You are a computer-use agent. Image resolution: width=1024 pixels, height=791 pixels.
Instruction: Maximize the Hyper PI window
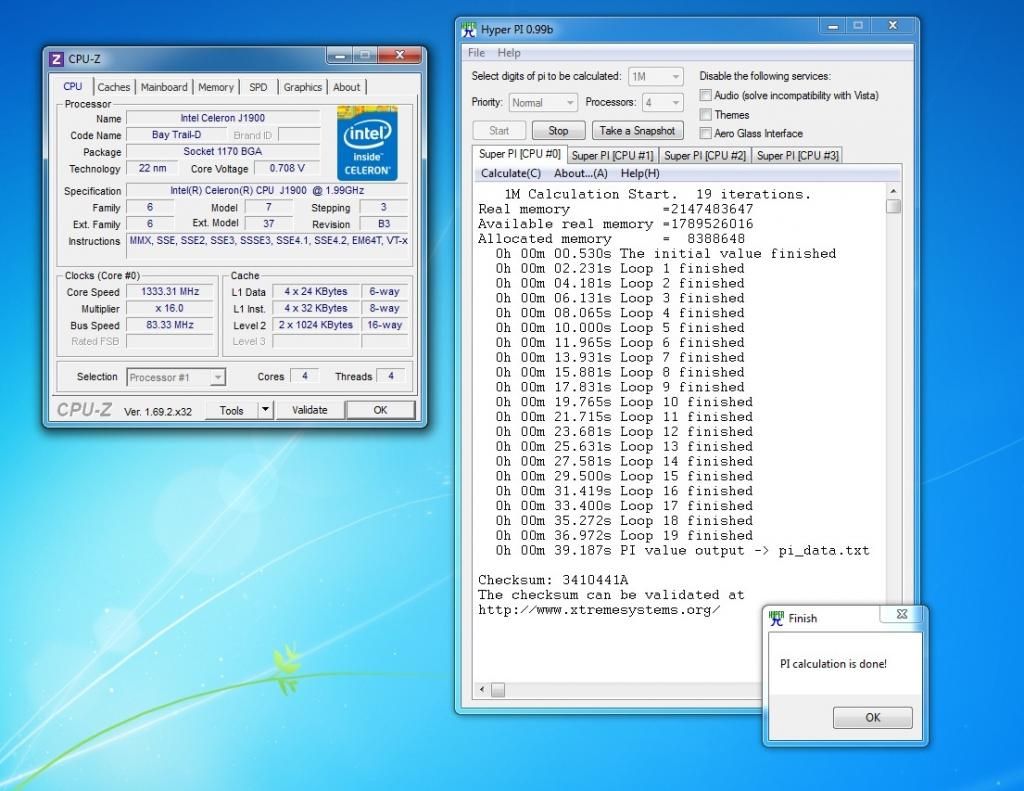858,26
